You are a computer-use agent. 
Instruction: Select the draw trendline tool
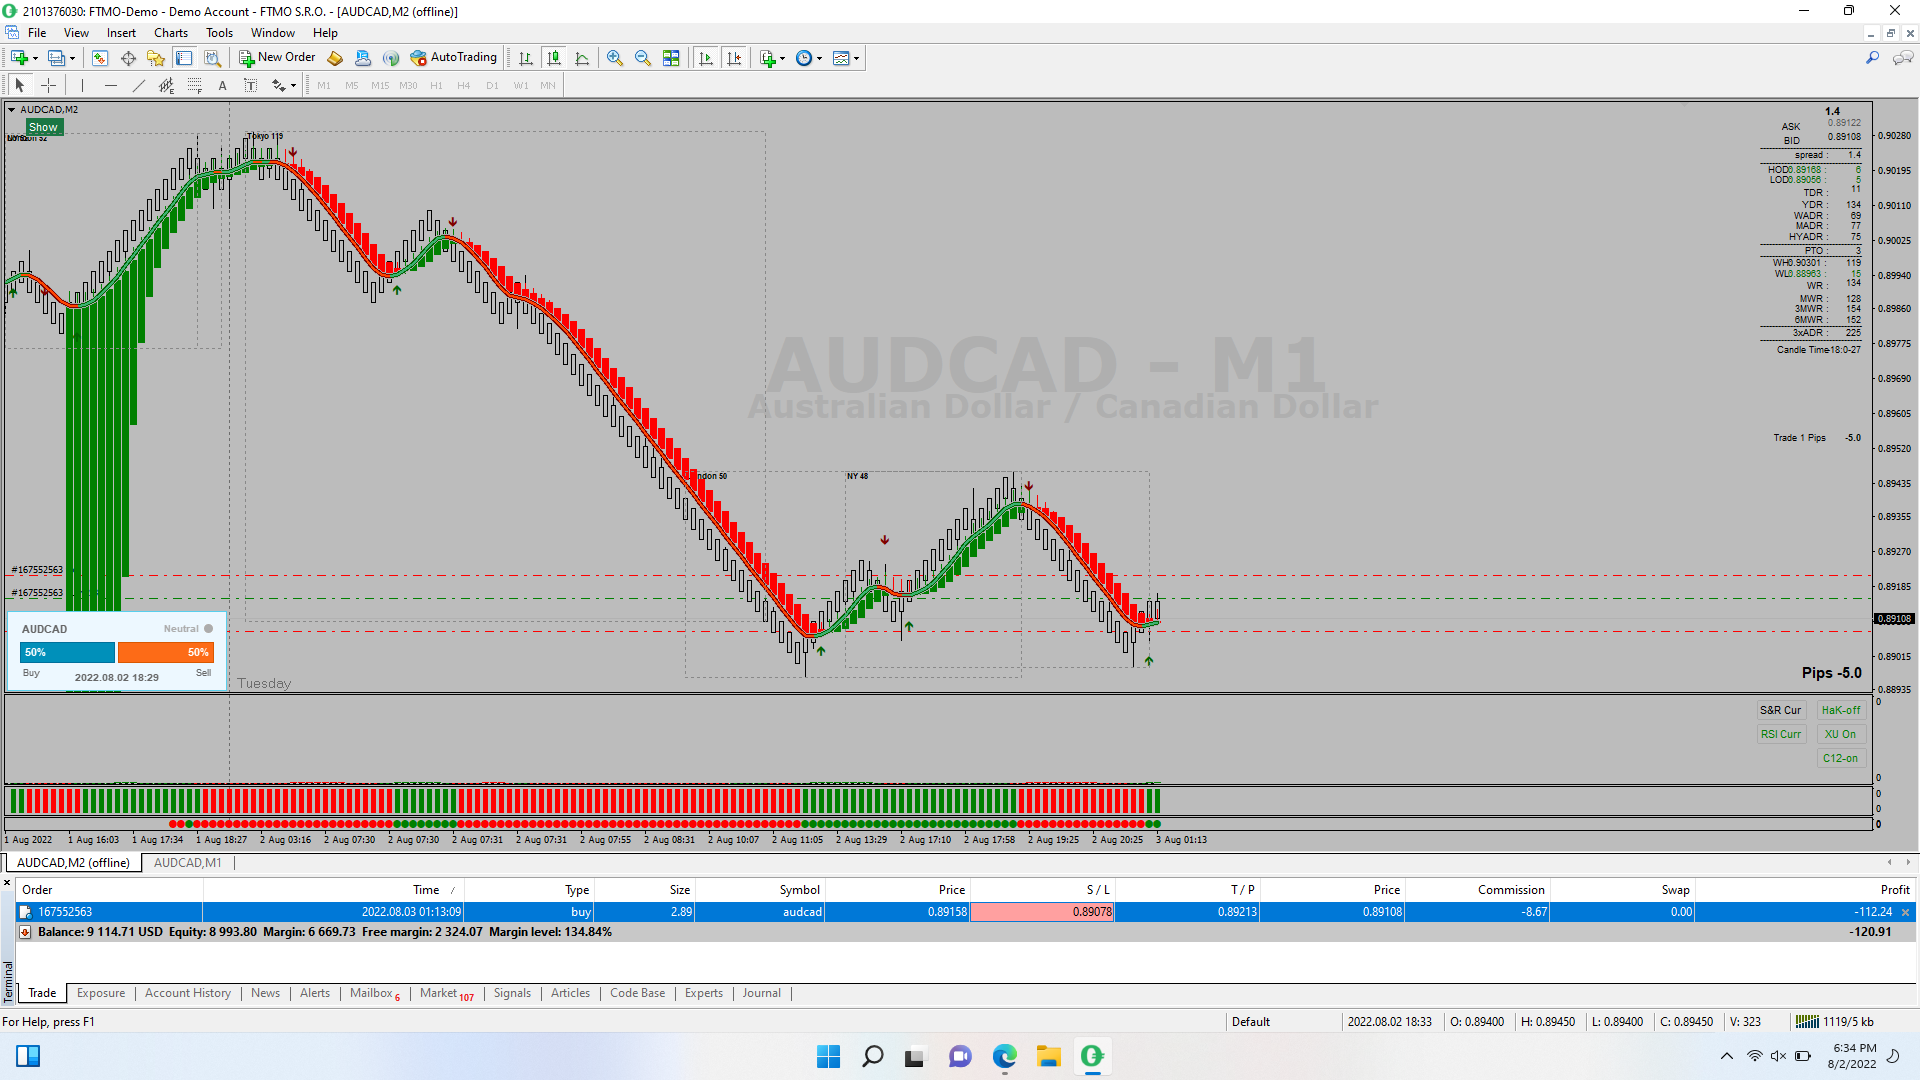[x=139, y=86]
